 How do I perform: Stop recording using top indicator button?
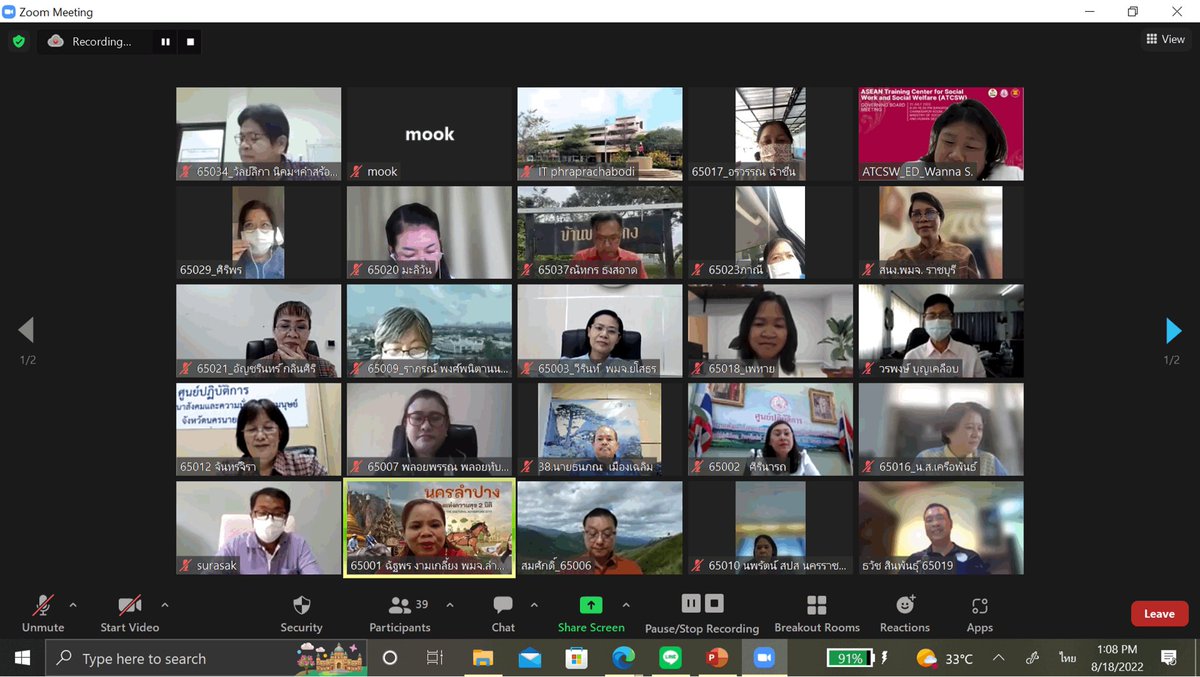(x=190, y=42)
